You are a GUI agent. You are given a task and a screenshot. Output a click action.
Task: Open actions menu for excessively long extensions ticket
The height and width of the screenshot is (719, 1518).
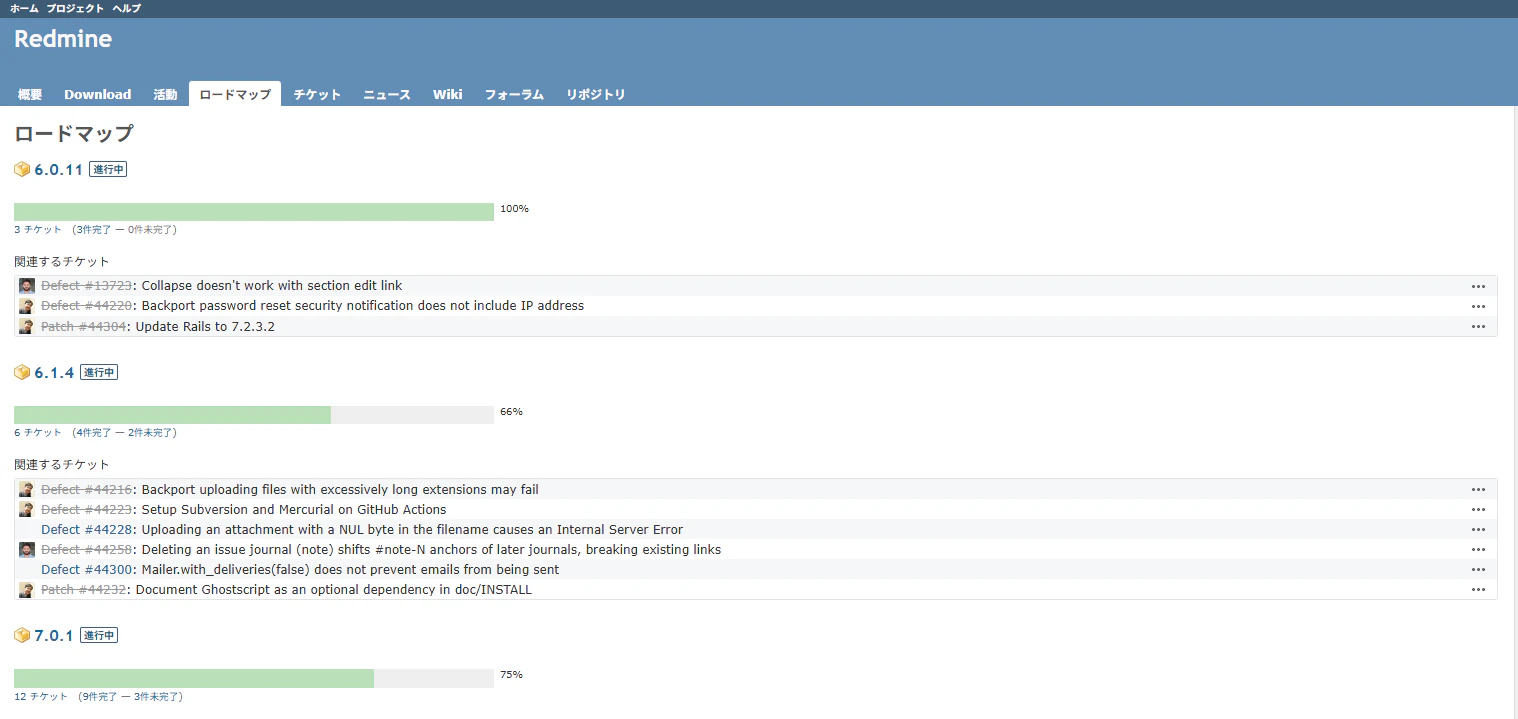coord(1478,490)
